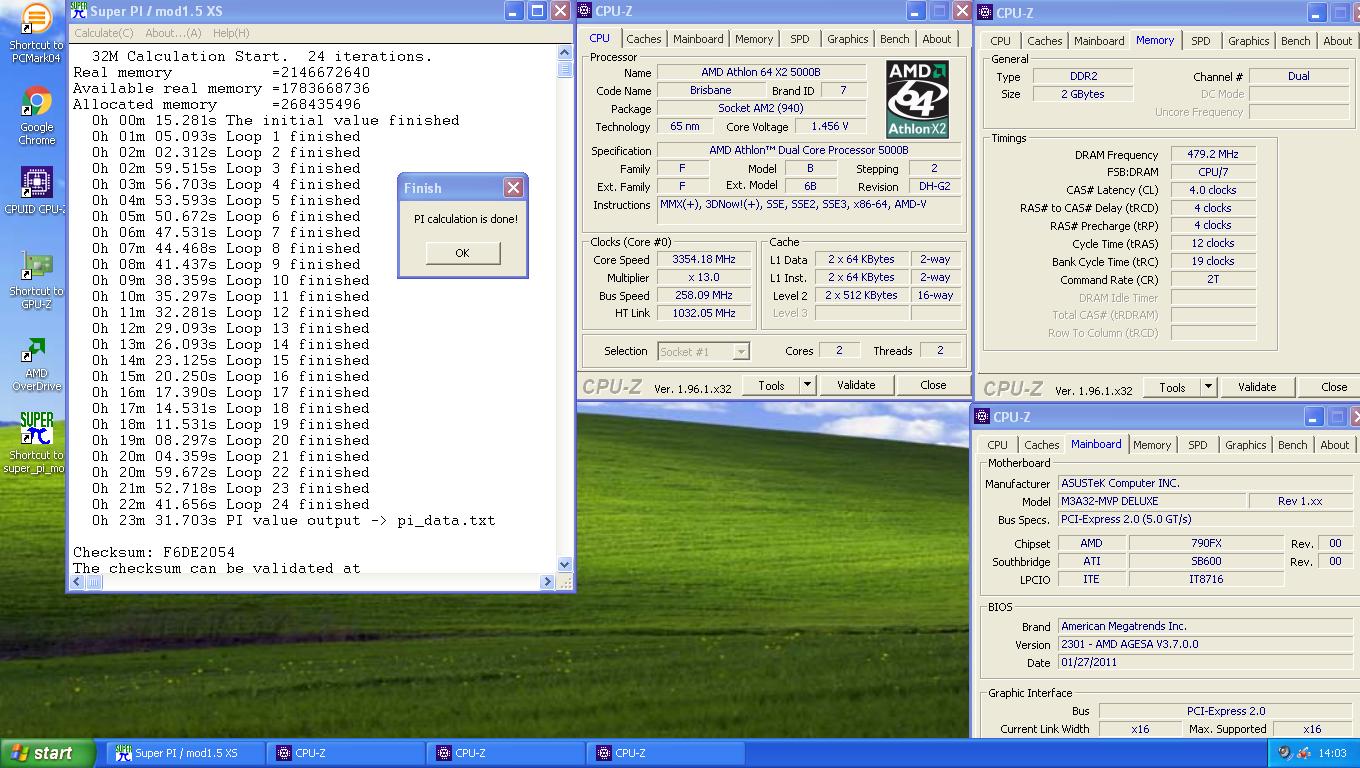This screenshot has height=768, width=1360.
Task: Launch AMD OverDrive desktop icon
Action: (36, 363)
